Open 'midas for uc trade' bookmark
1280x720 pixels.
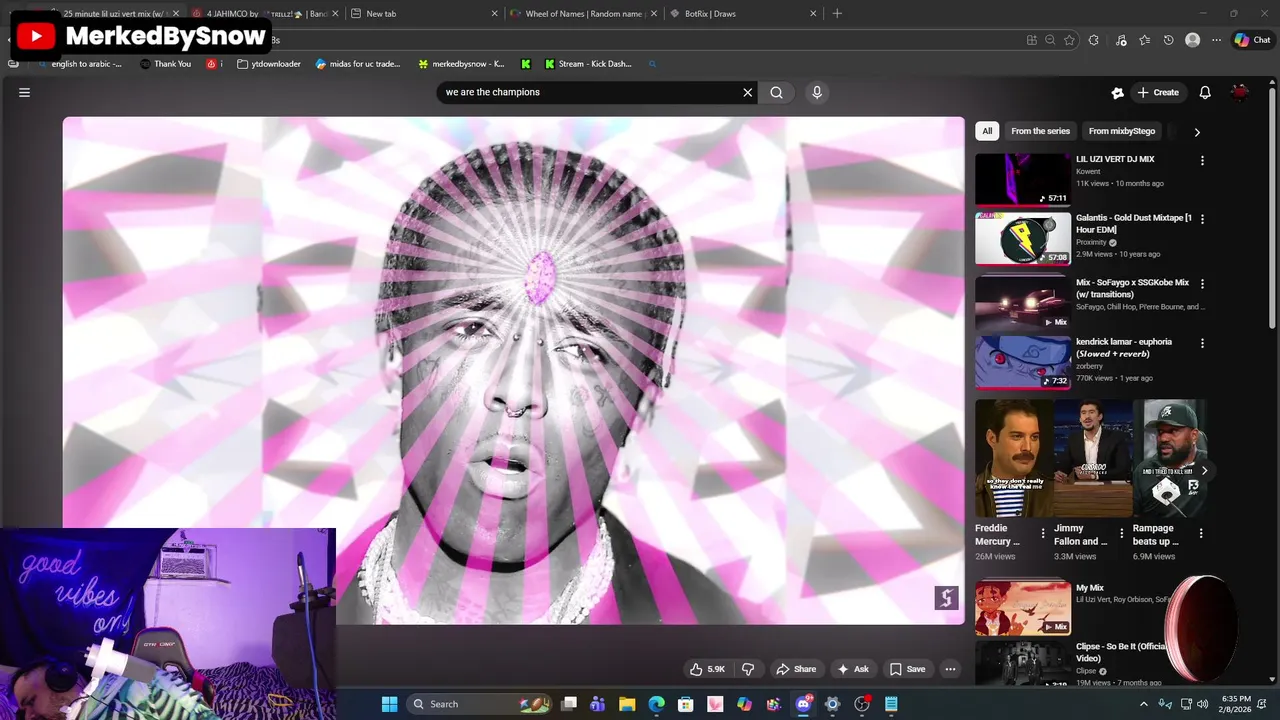pos(358,64)
